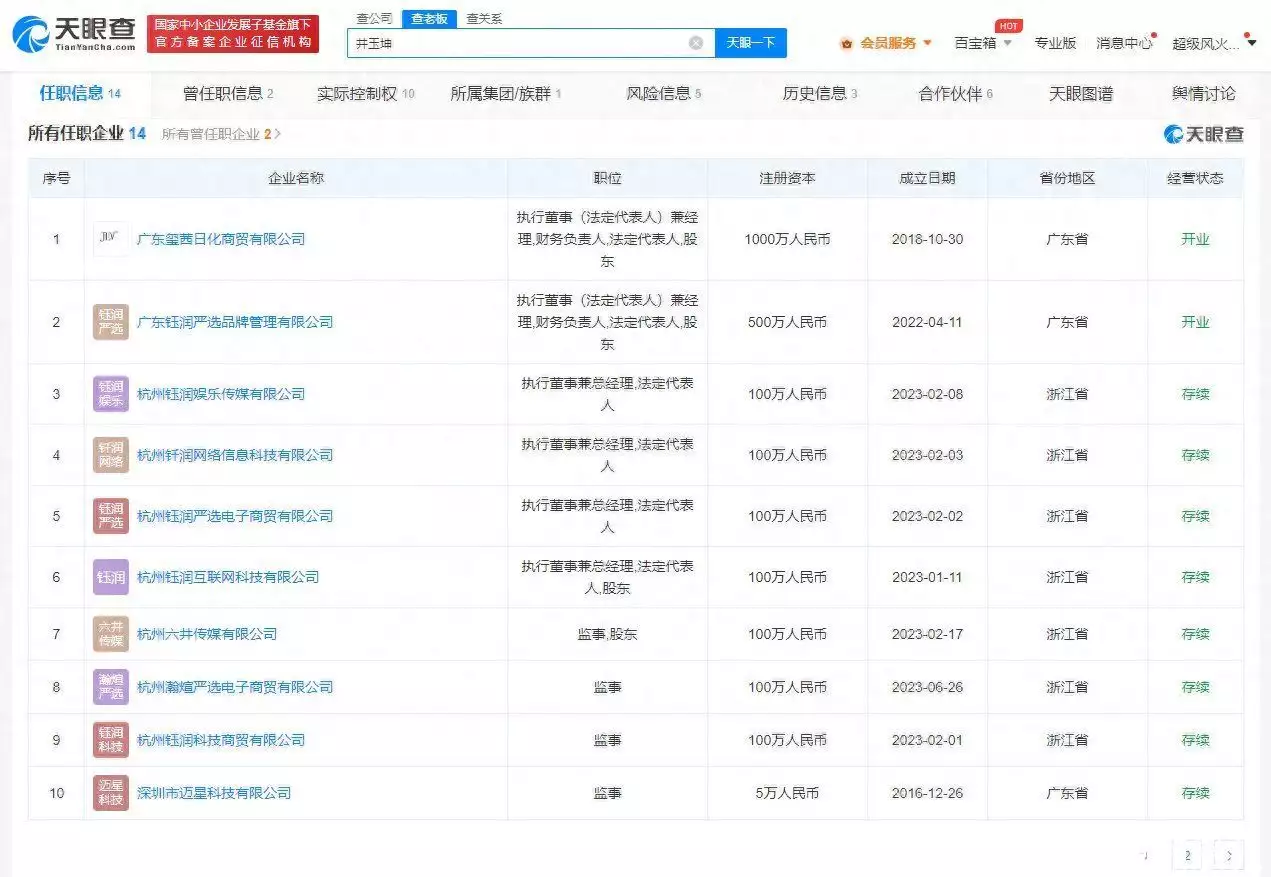Screen dimensions: 1271x877
Task: Expand the 会员服务 dropdown
Action: [927, 43]
